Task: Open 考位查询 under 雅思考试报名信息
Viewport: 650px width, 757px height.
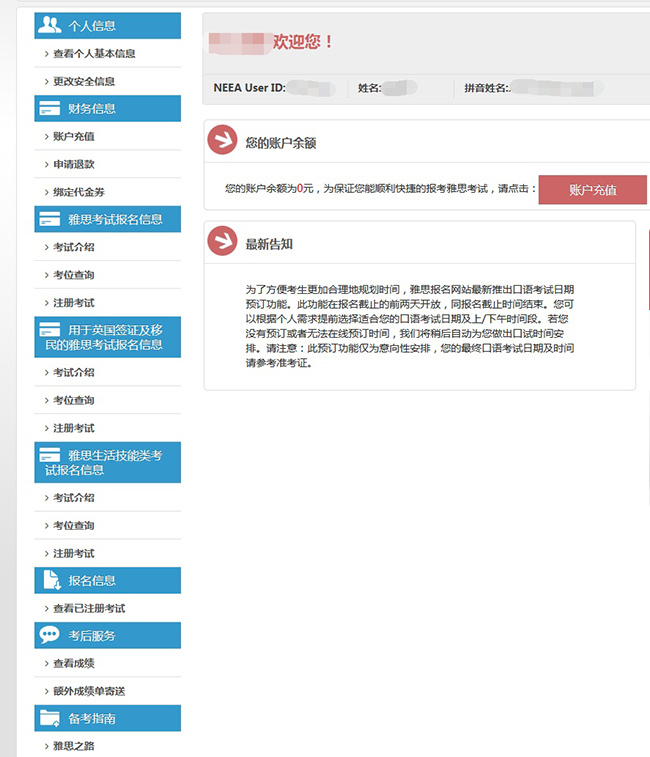Action: [x=74, y=275]
